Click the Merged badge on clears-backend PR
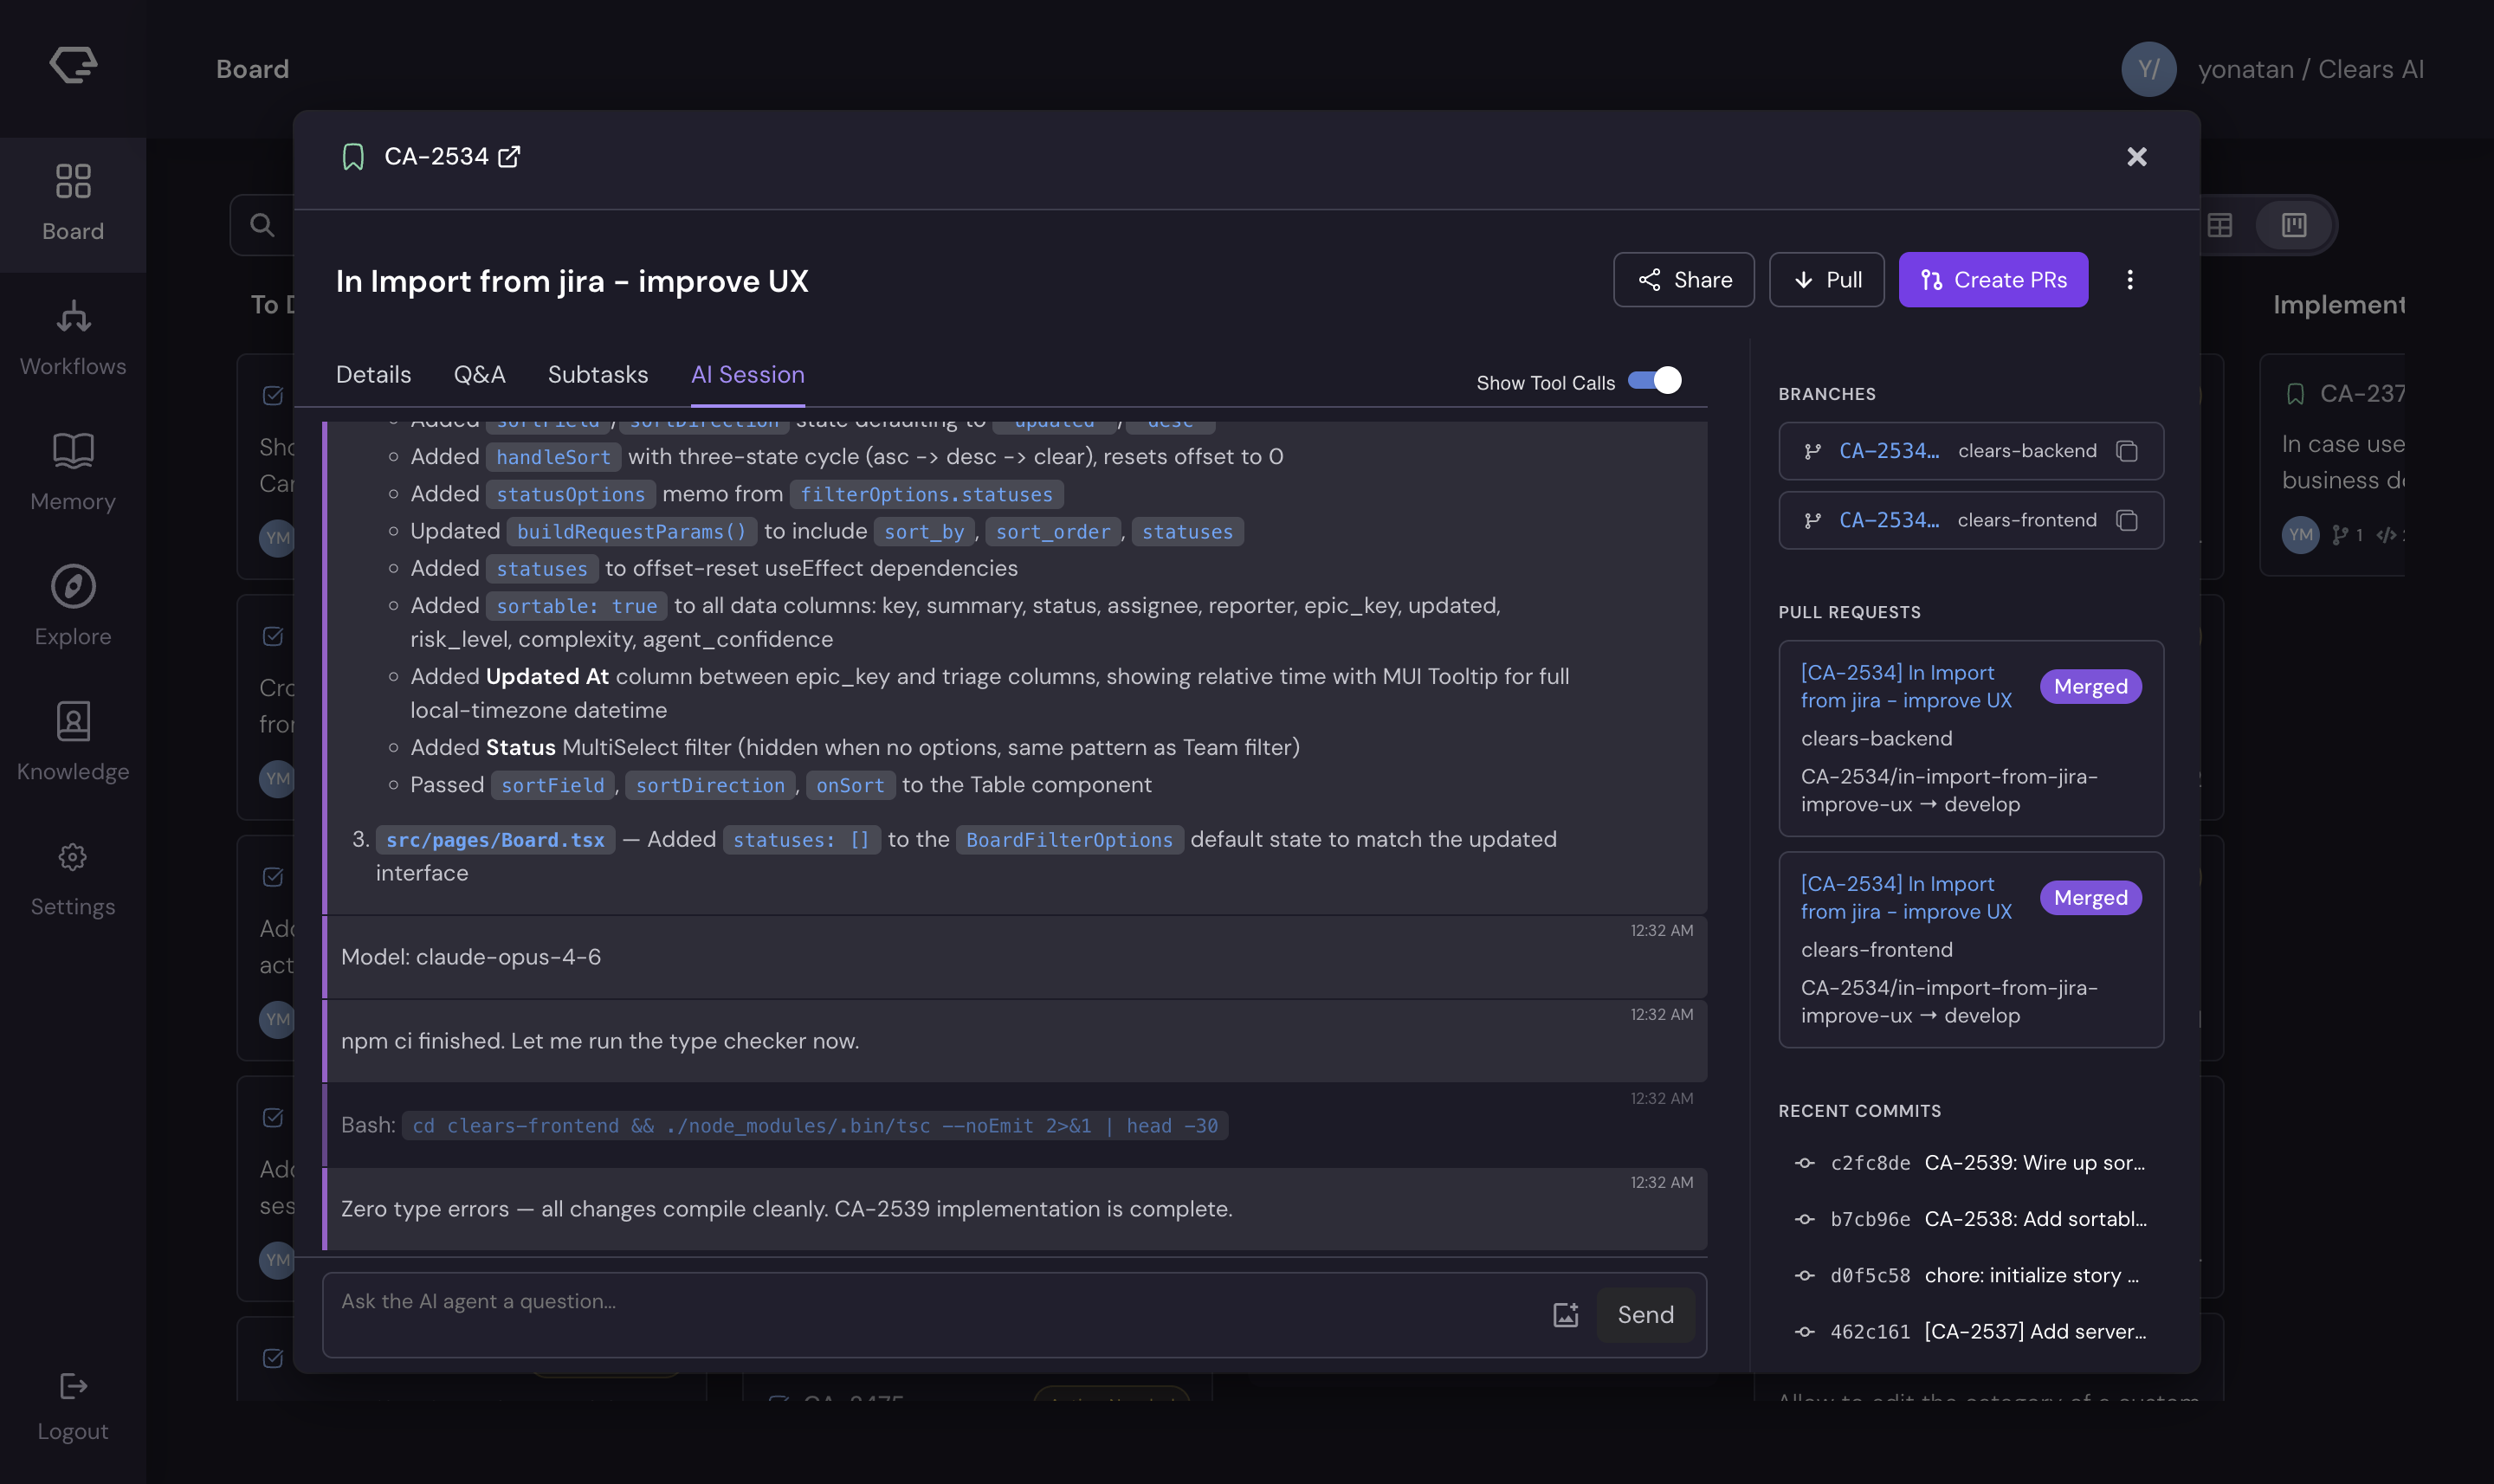 (x=2091, y=687)
